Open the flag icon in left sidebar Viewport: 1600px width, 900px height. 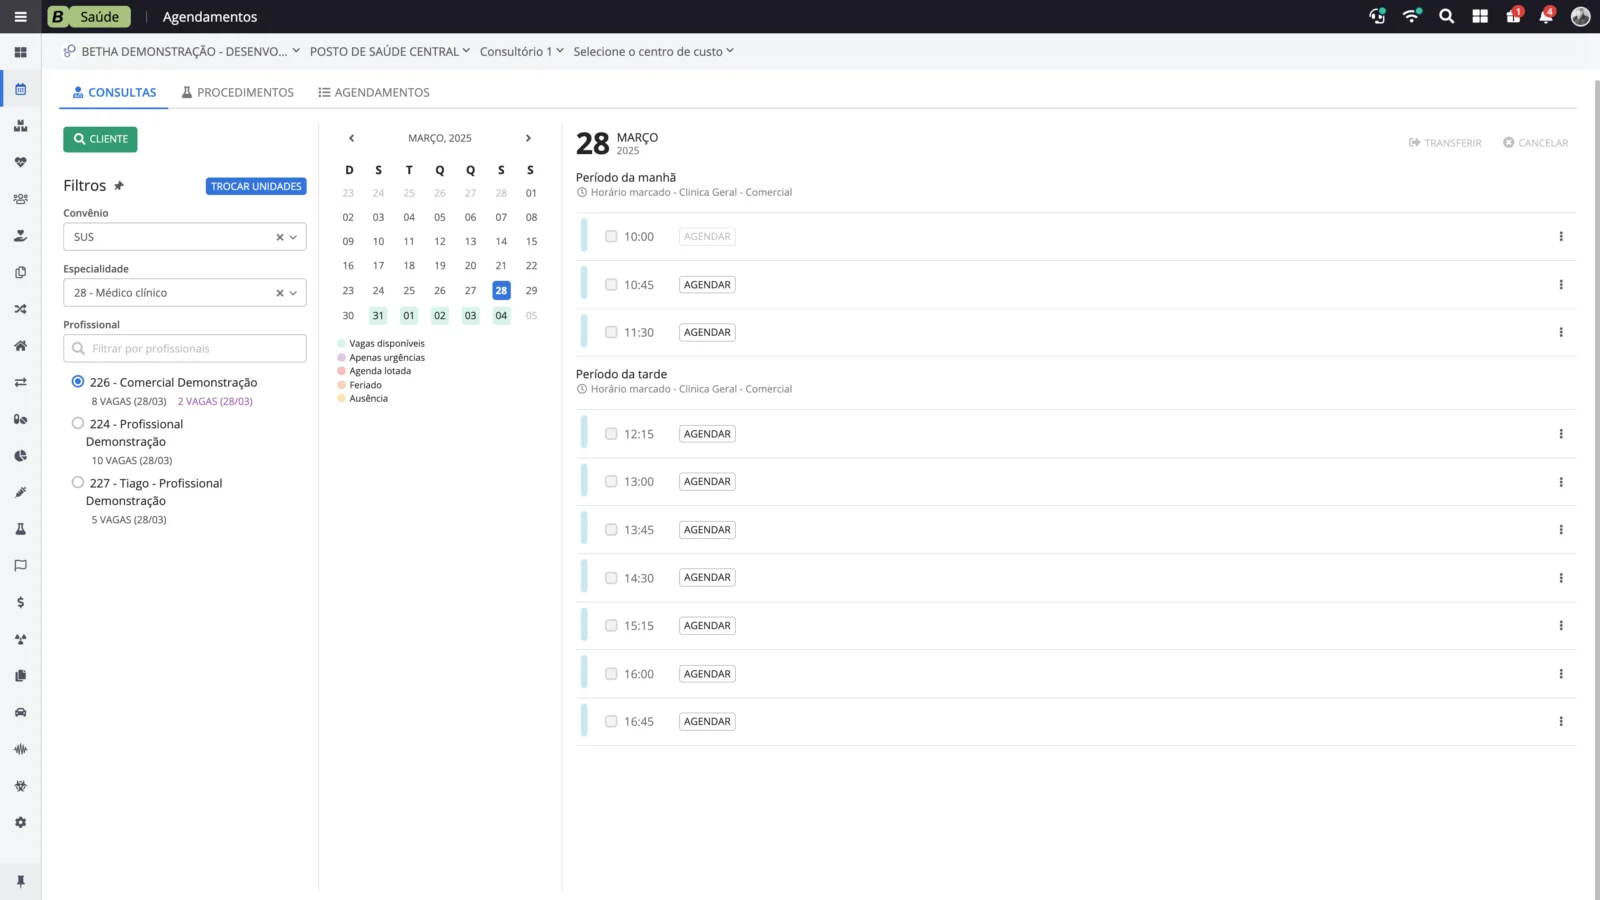(x=20, y=565)
